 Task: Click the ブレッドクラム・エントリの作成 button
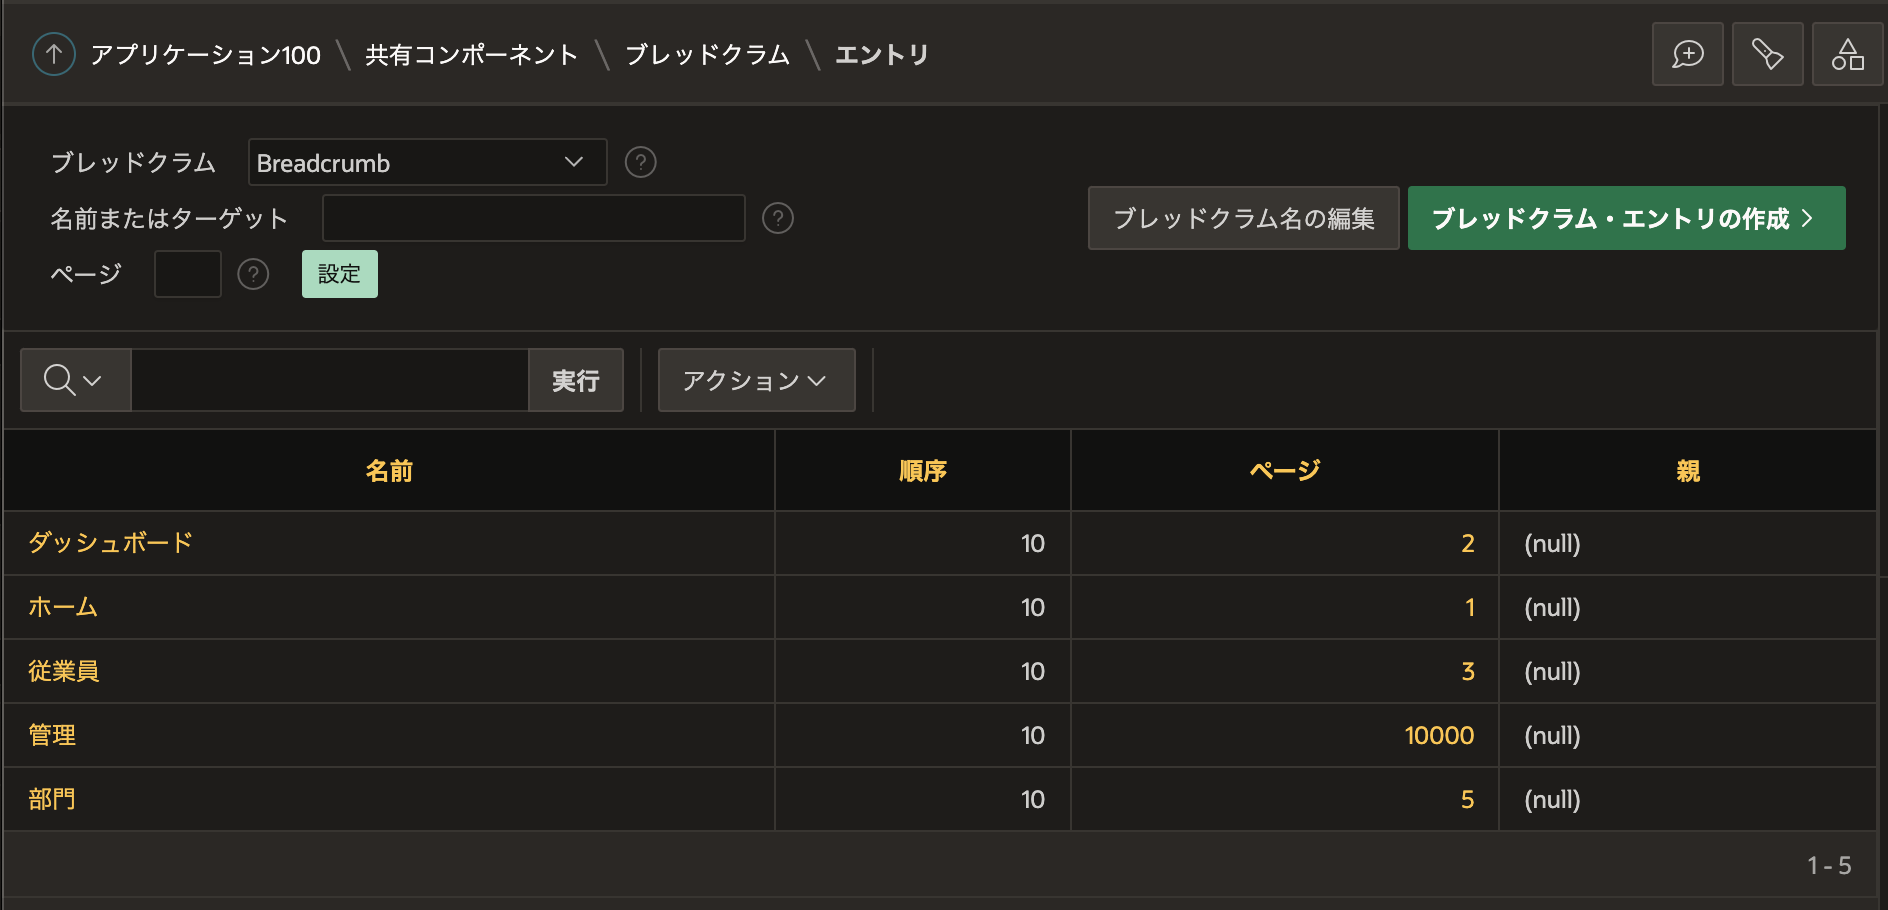(1626, 218)
